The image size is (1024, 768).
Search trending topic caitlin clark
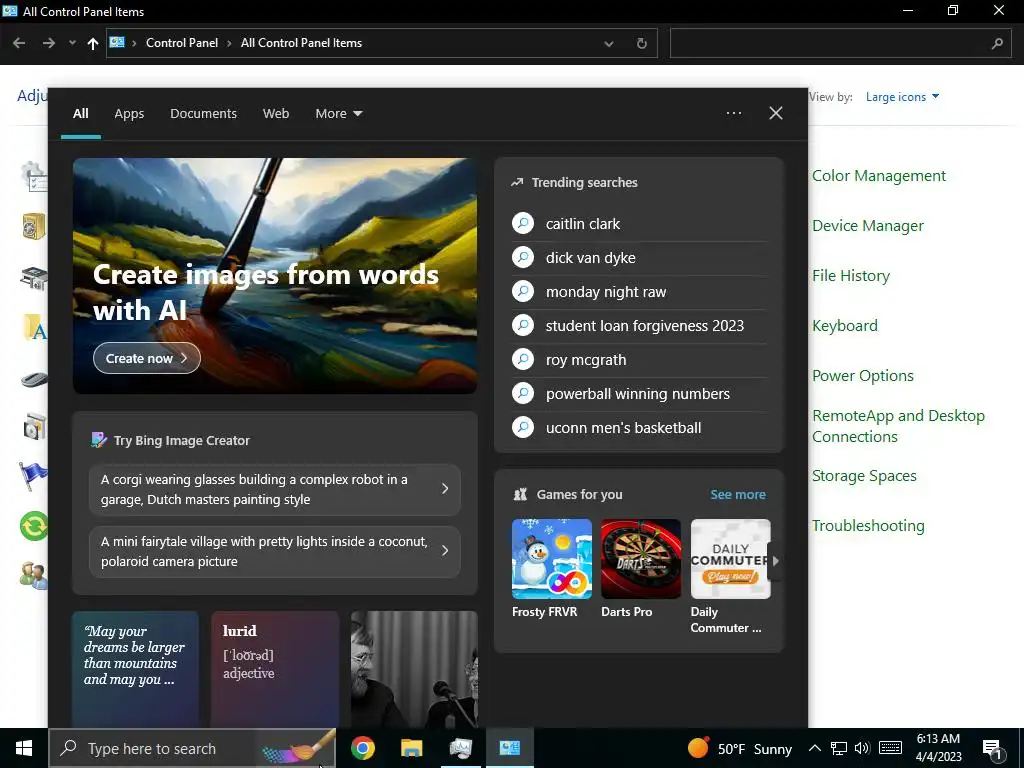click(639, 224)
